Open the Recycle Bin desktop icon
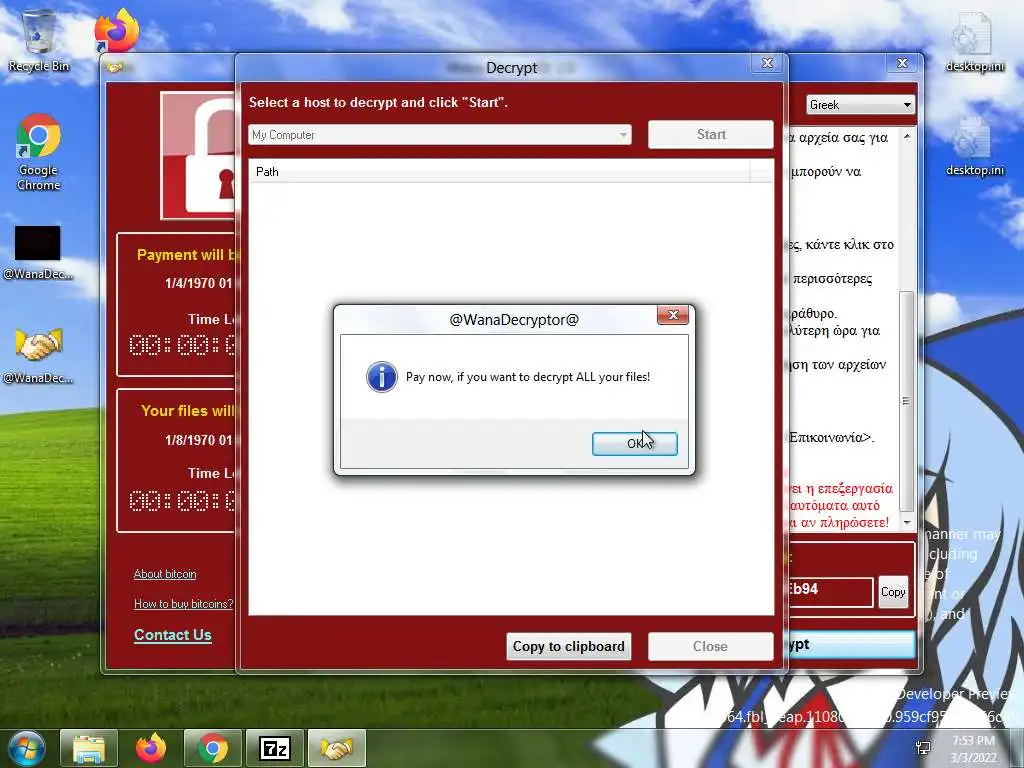The width and height of the screenshot is (1024, 768). [38, 40]
